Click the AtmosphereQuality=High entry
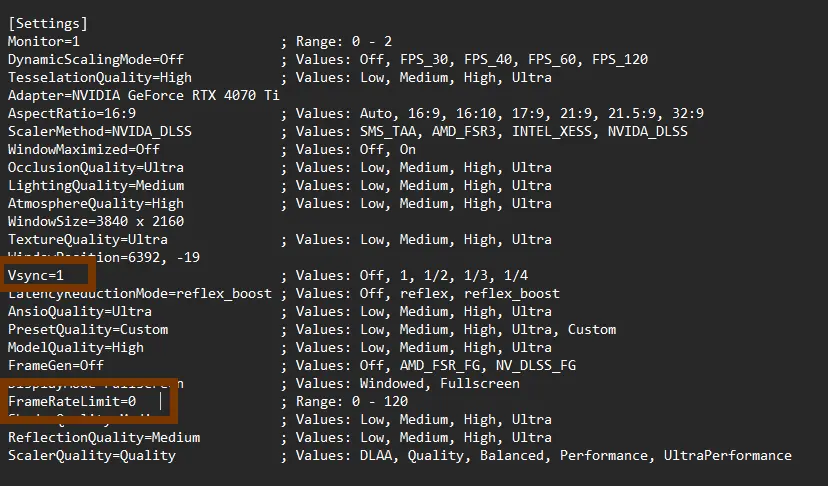The width and height of the screenshot is (828, 486). 96,203
